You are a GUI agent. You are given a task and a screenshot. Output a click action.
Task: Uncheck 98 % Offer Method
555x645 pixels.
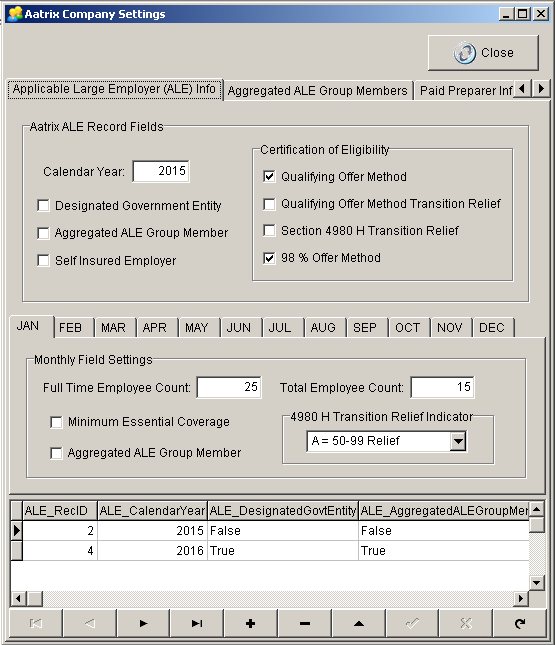(269, 258)
